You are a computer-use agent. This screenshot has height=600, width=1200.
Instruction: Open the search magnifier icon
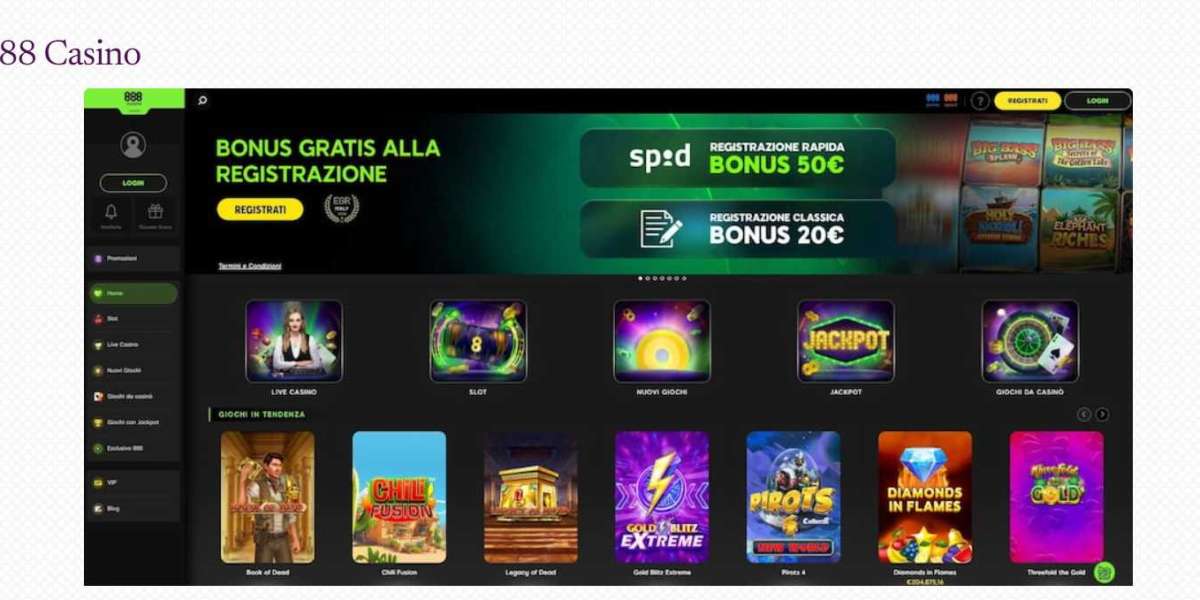pos(203,100)
